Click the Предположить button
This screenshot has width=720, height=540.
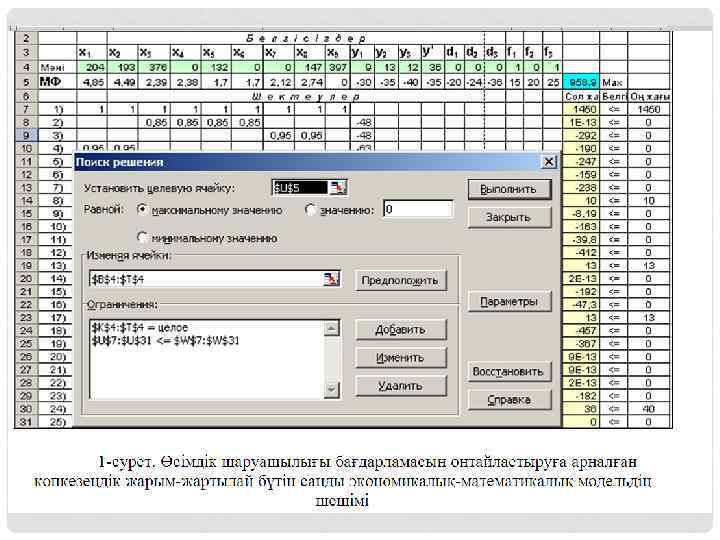400,280
